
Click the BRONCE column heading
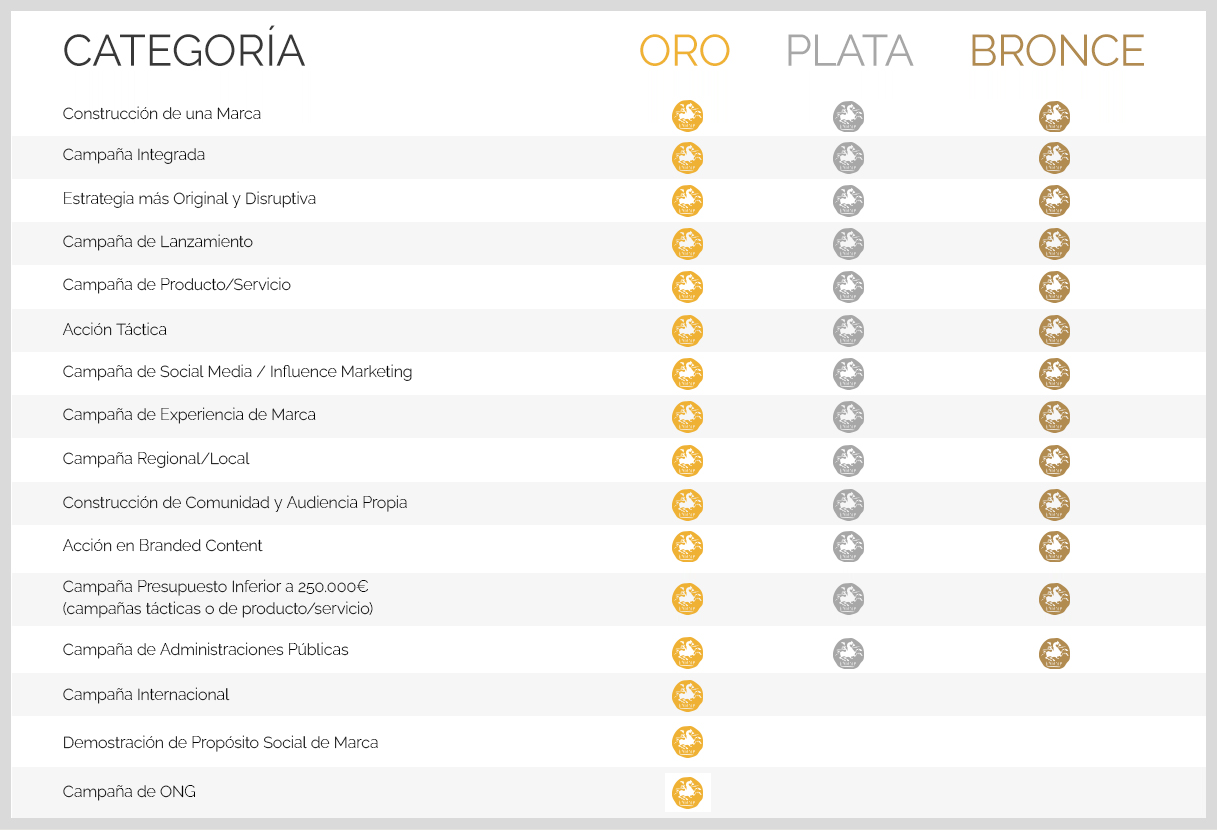[x=1057, y=51]
